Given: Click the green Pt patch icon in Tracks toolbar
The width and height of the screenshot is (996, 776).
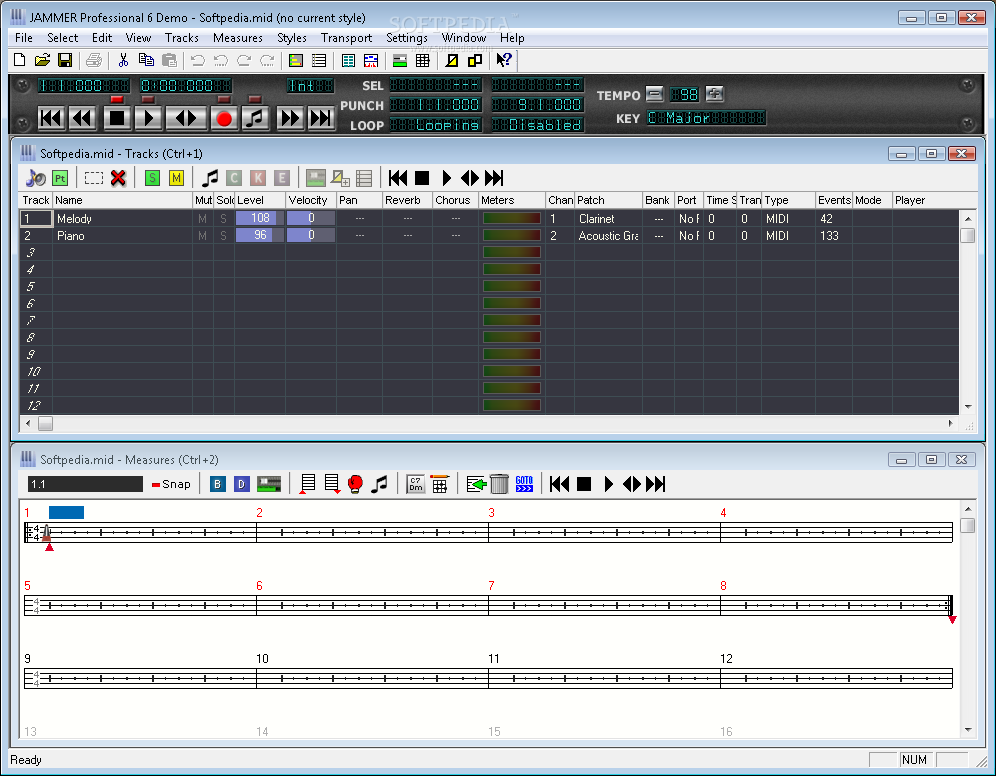Looking at the screenshot, I should point(60,178).
